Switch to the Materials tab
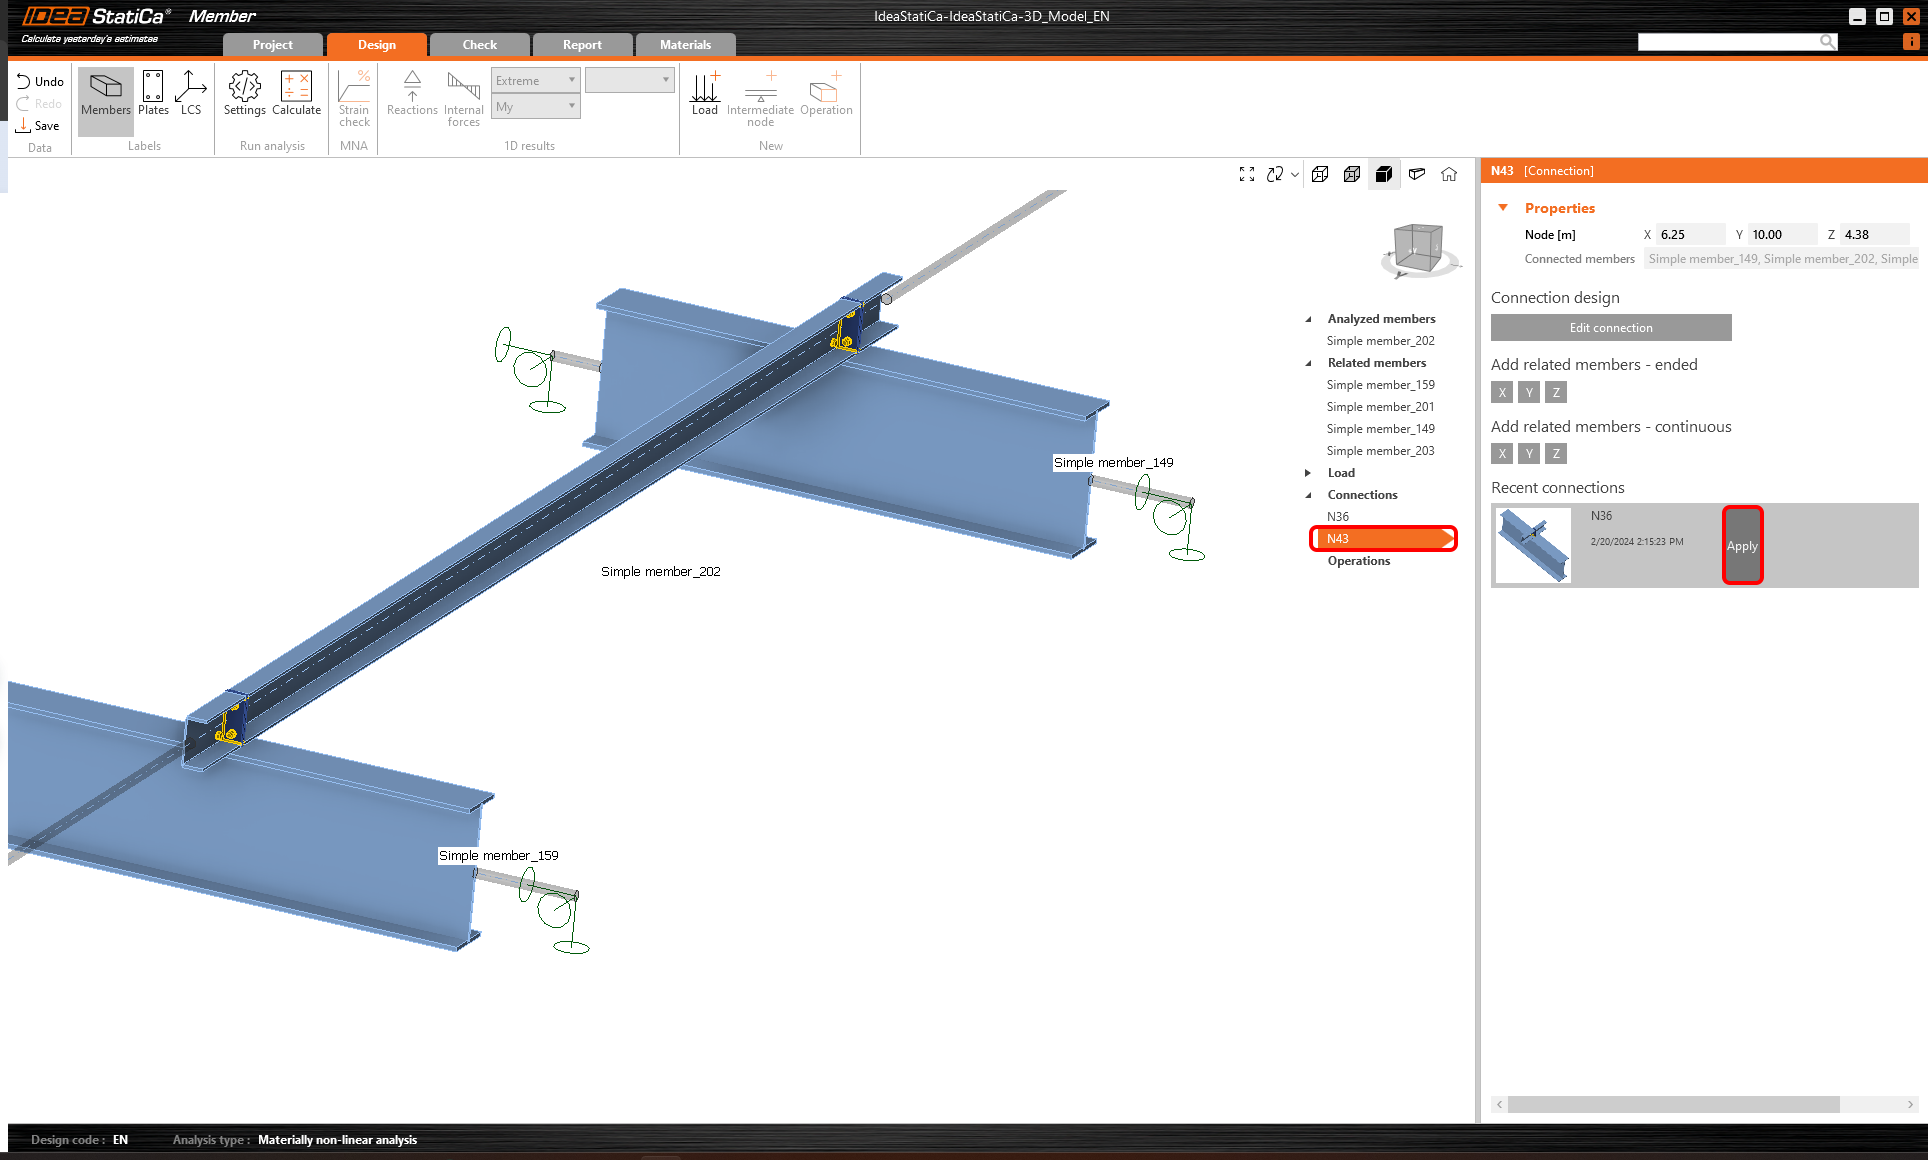 click(x=685, y=45)
